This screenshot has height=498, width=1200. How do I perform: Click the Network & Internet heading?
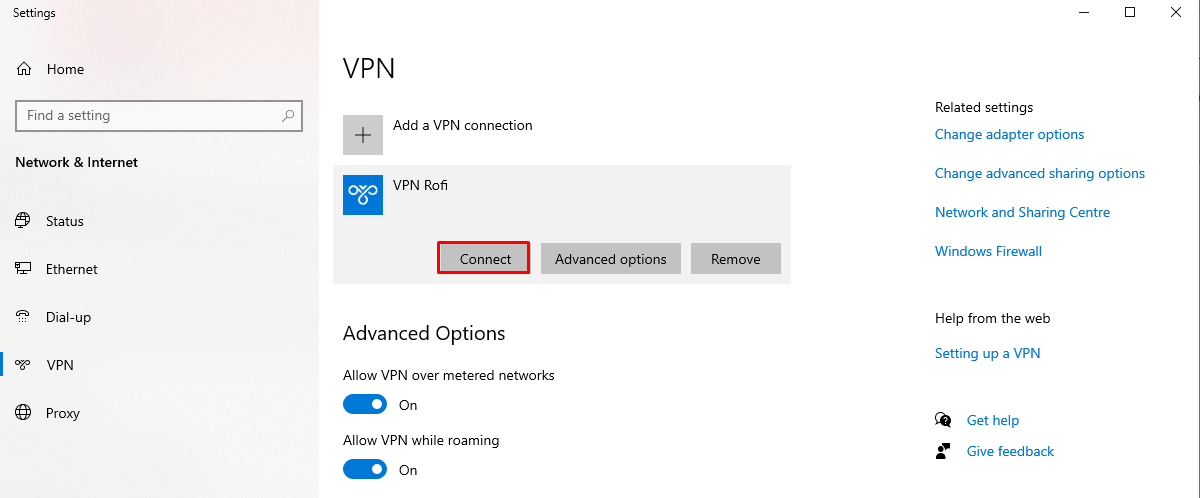pos(77,162)
